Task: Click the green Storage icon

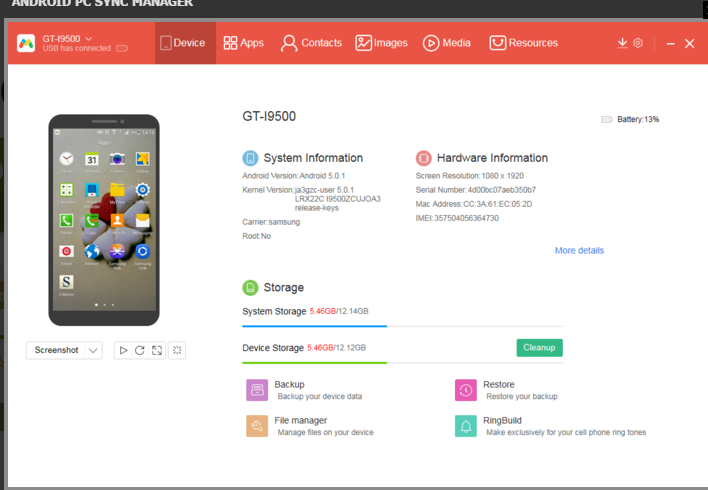Action: point(250,288)
